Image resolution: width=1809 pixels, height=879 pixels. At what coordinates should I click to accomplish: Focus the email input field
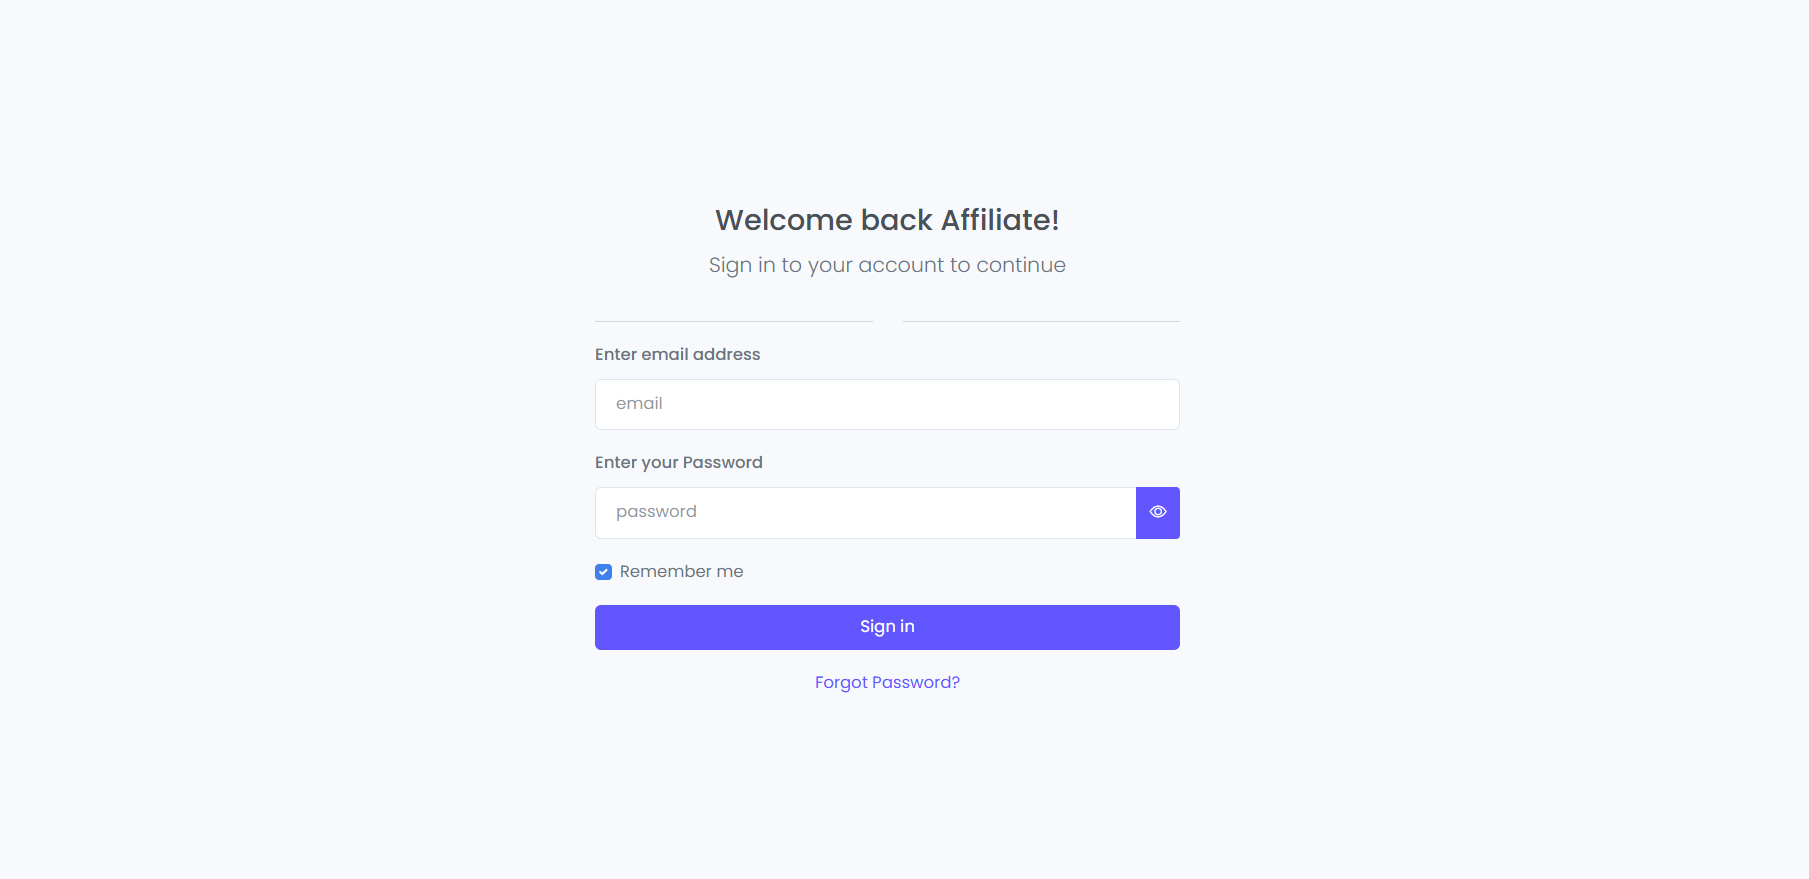pos(887,404)
